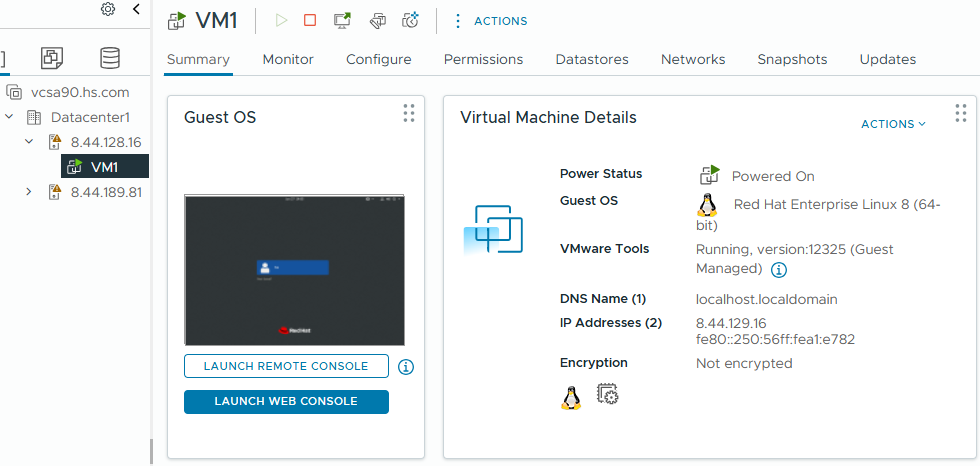
Task: Click the Virtual Machine Details card drag handle
Action: pyautogui.click(x=961, y=113)
